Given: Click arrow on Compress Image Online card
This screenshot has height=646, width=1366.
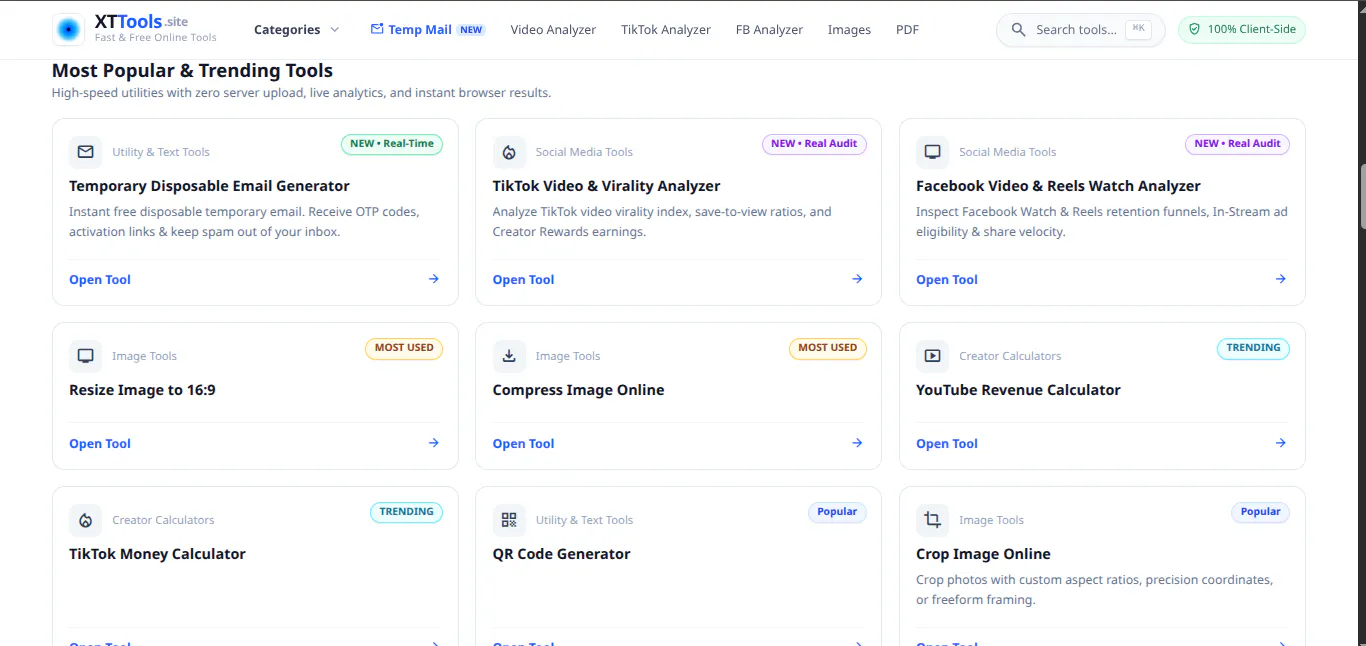Looking at the screenshot, I should coord(857,443).
